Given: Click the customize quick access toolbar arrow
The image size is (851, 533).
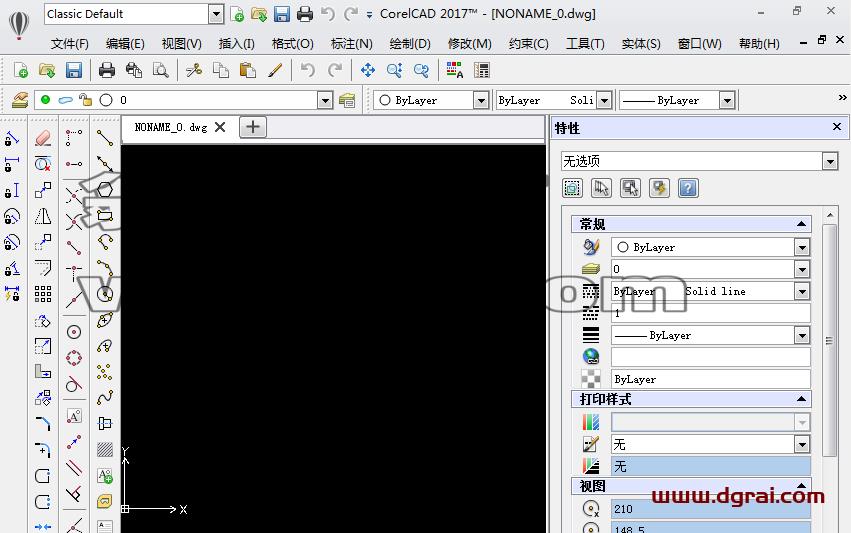Looking at the screenshot, I should click(369, 15).
